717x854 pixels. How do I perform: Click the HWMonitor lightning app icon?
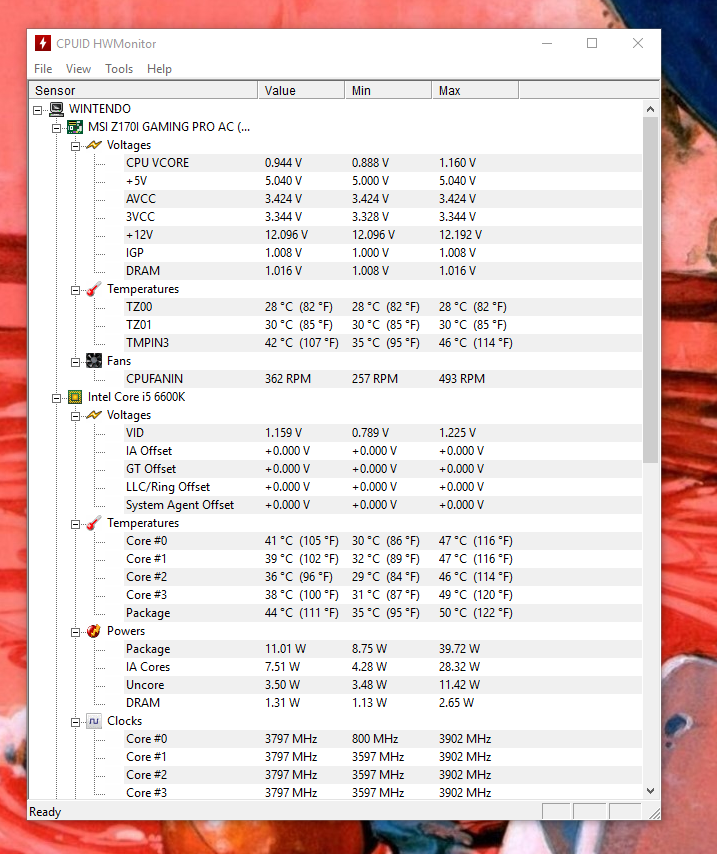(x=42, y=43)
